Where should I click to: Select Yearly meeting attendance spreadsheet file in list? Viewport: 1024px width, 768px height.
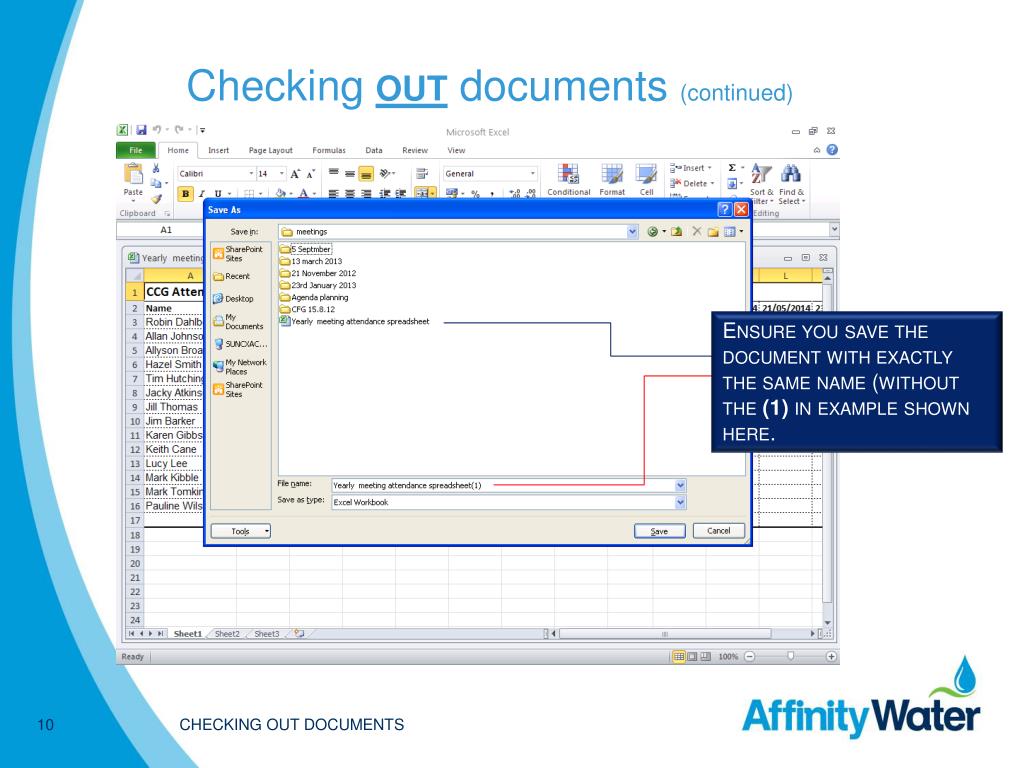tap(355, 321)
